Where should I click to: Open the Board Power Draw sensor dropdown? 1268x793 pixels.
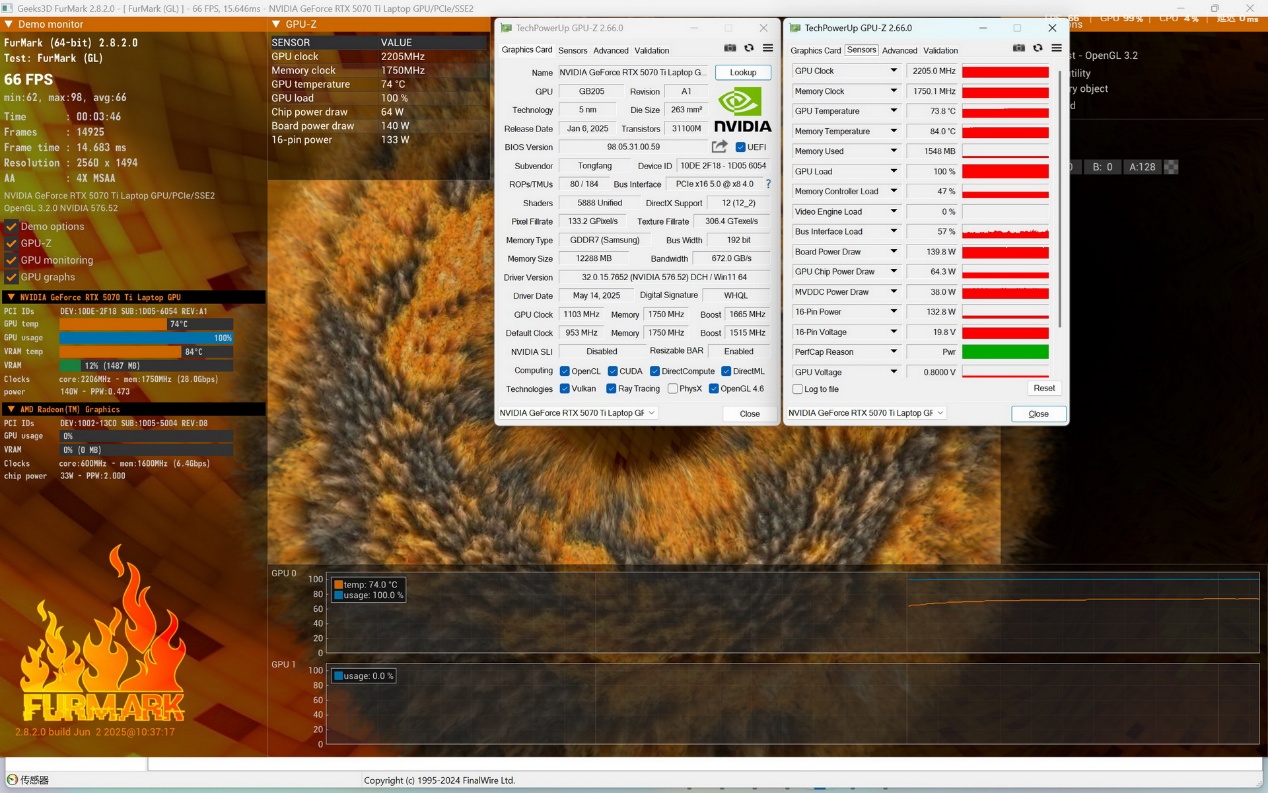click(894, 252)
